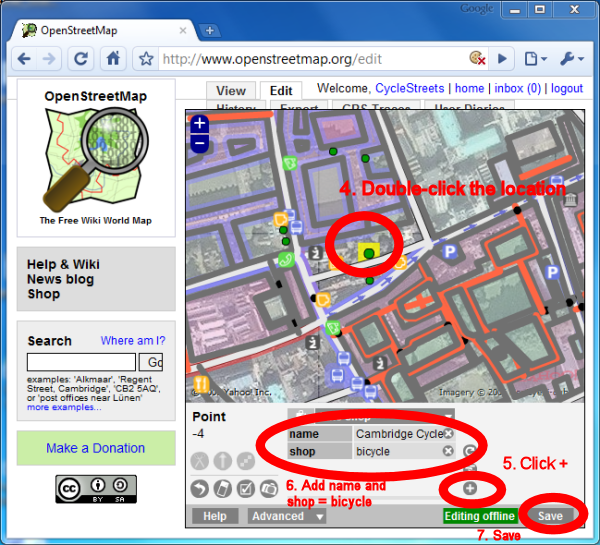Click the logout link
The image size is (600, 545).
tap(567, 88)
